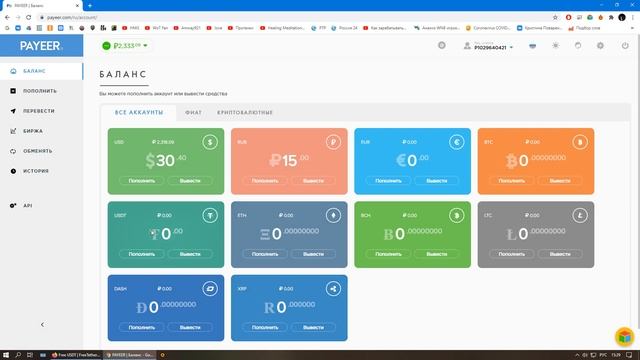
Task: Click Вывести on the XRP card
Action: pos(313,327)
